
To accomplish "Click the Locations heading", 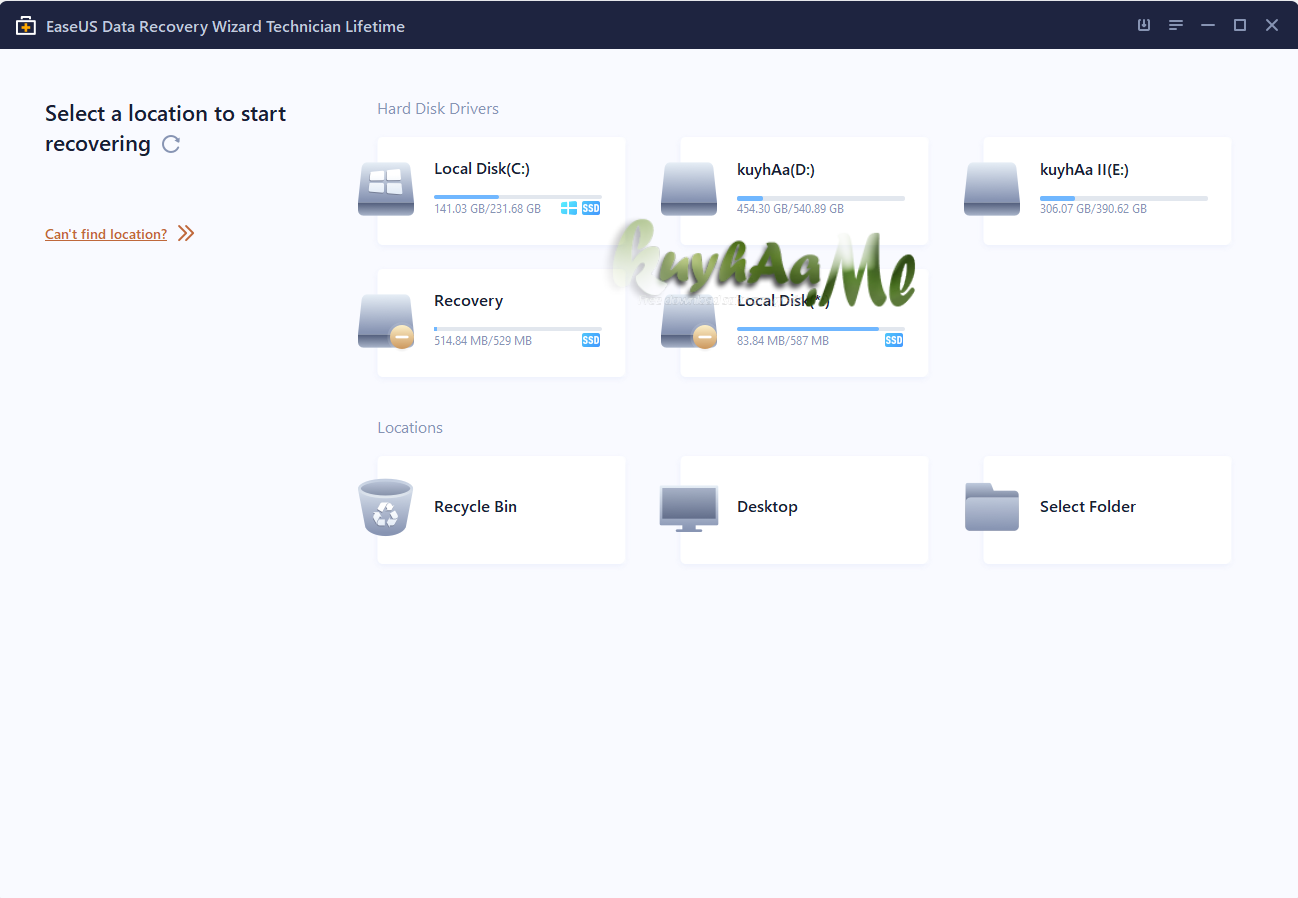I will pyautogui.click(x=410, y=427).
